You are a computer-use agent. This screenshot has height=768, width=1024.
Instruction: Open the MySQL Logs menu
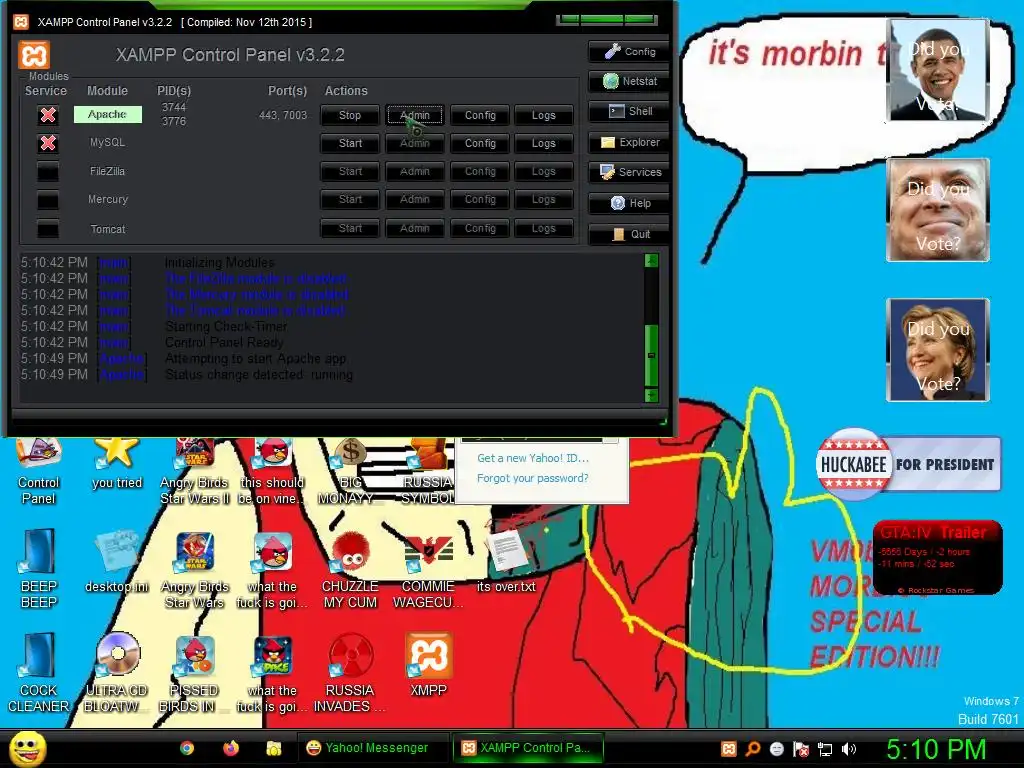pyautogui.click(x=543, y=143)
